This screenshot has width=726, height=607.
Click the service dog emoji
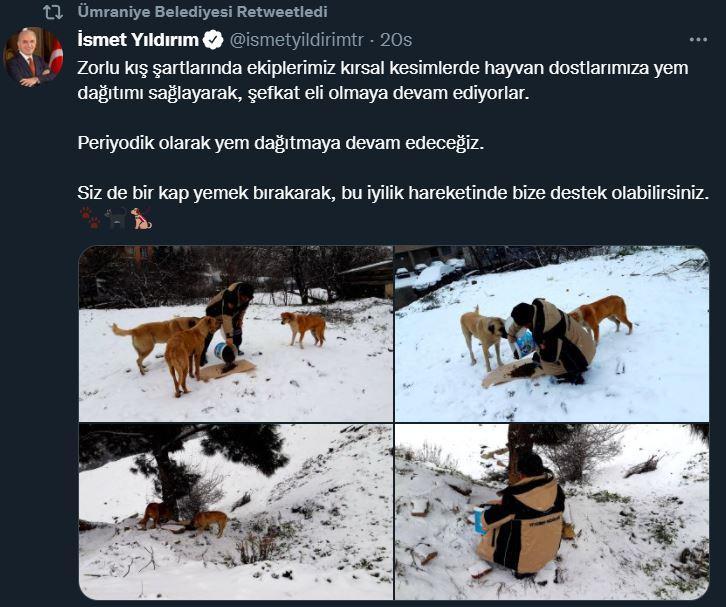tap(141, 219)
